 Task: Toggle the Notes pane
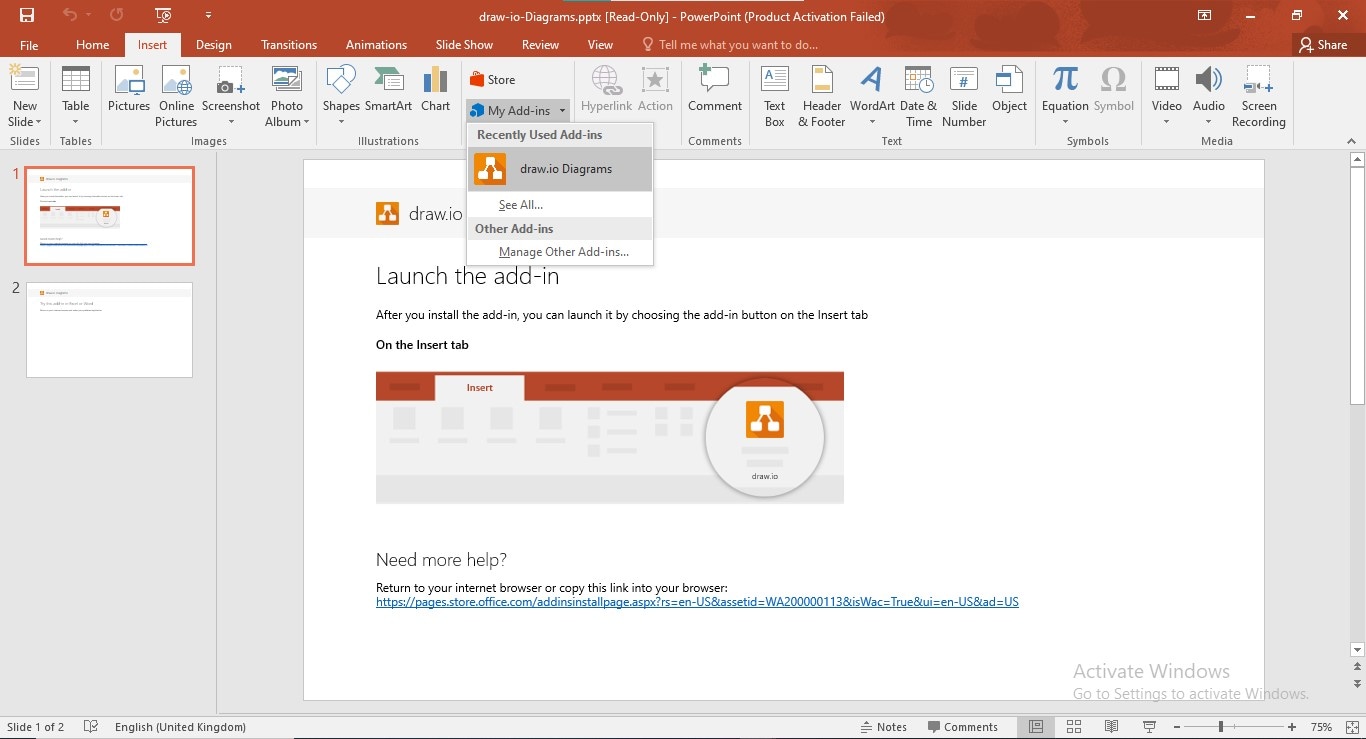tap(884, 727)
